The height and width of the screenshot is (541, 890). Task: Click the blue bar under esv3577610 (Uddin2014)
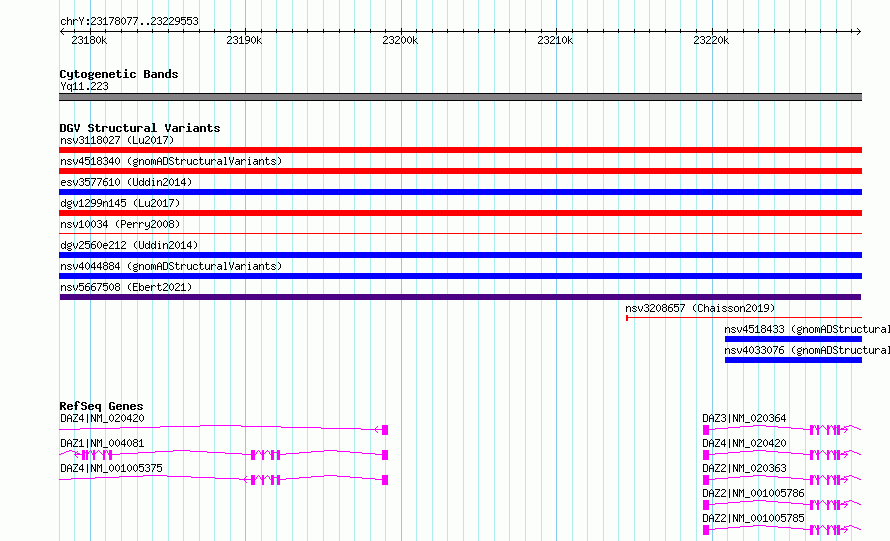pyautogui.click(x=460, y=192)
